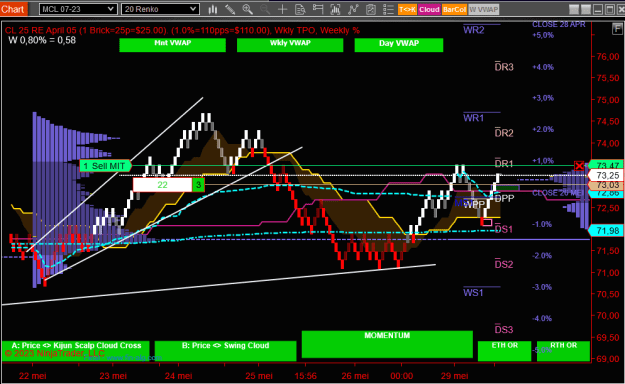Viewport: 625px width, 384px height.
Task: Click the WS1 pivot label
Action: (x=473, y=293)
